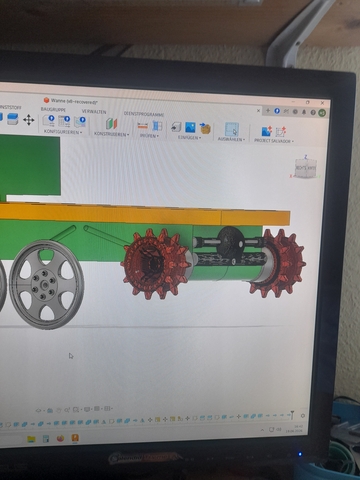
Task: Click the Measure tool under Prüfen
Action: pos(143,126)
